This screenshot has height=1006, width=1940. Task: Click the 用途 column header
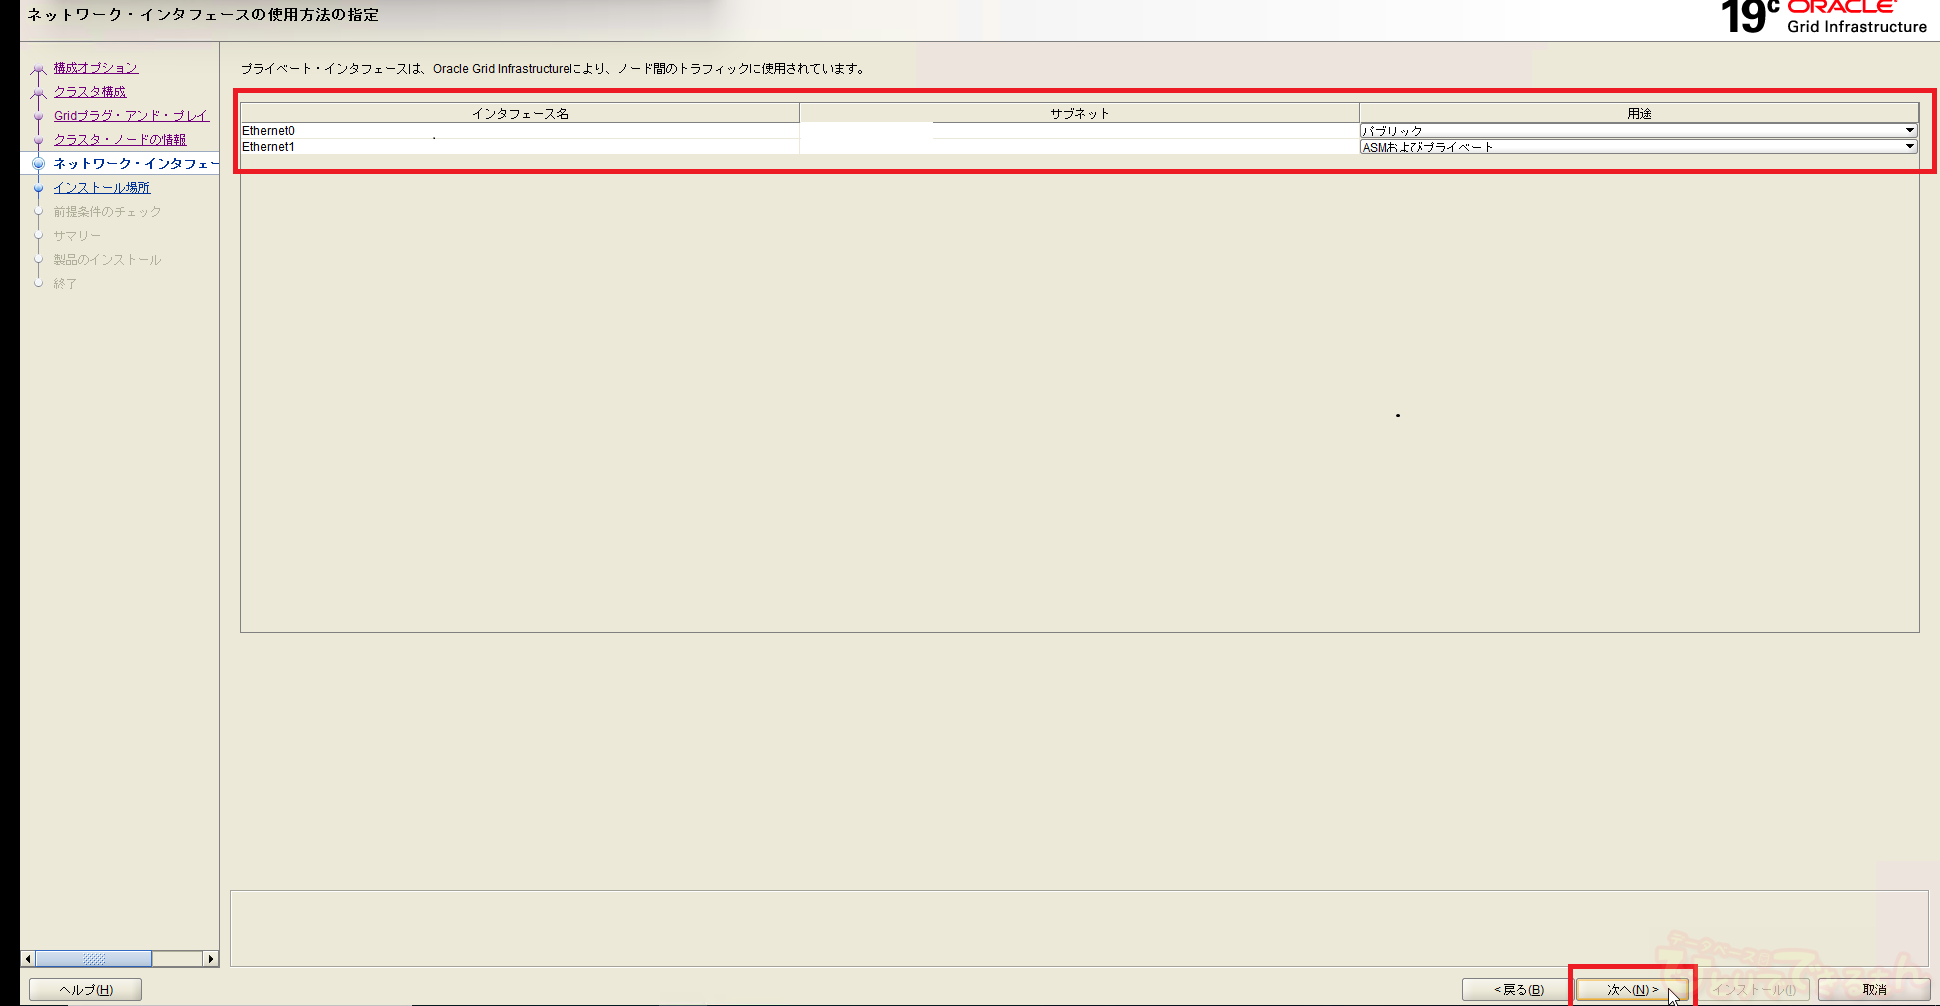(x=1638, y=113)
